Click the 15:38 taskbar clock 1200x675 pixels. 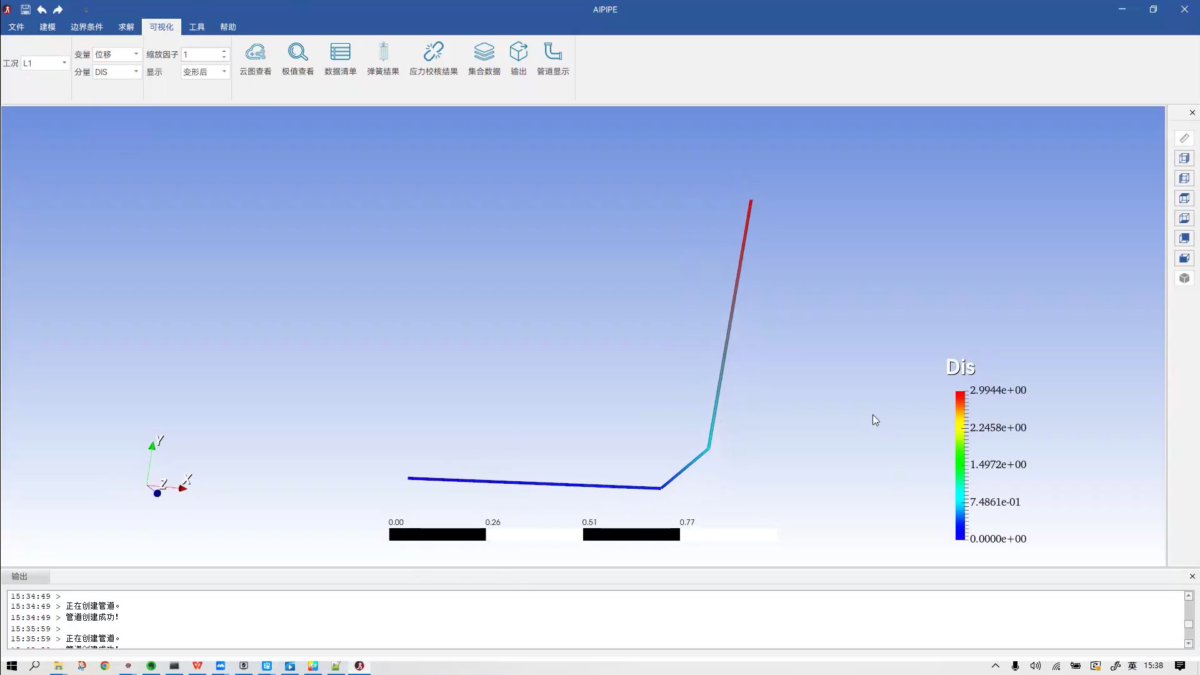click(x=1153, y=666)
